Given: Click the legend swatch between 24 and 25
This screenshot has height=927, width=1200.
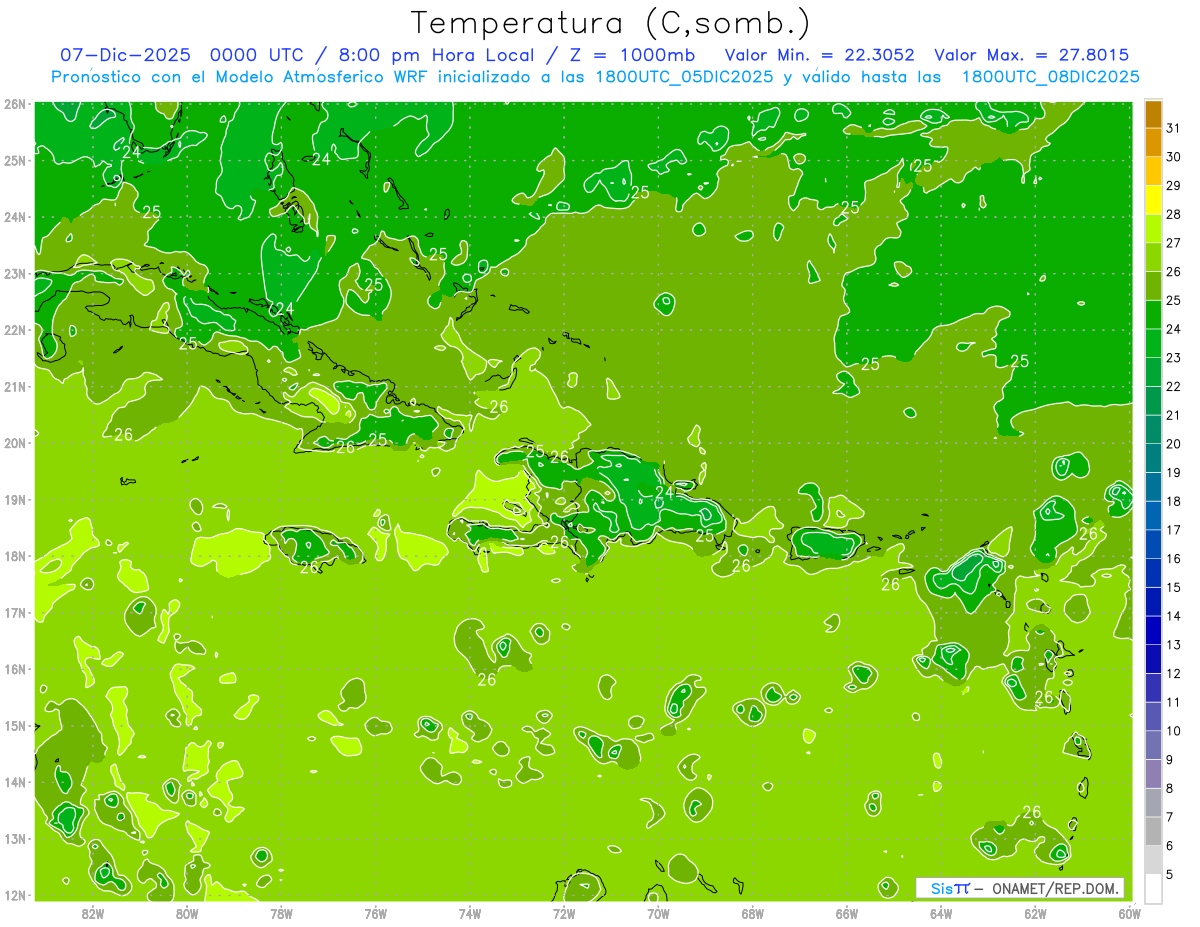Looking at the screenshot, I should 1153,314.
